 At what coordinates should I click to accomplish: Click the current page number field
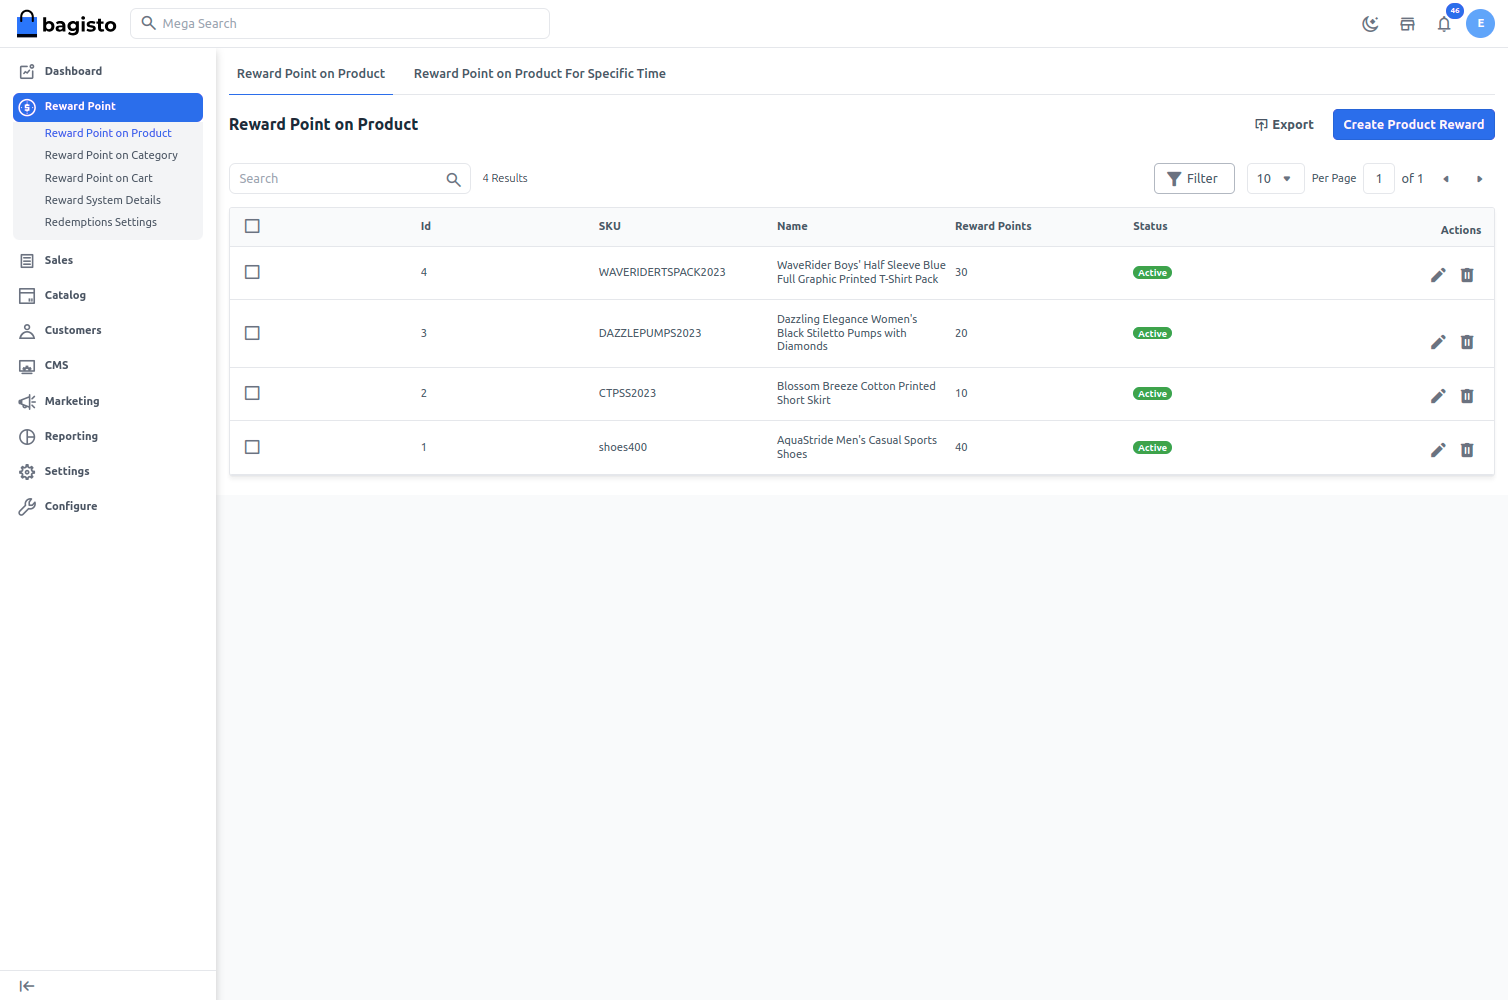[1379, 178]
